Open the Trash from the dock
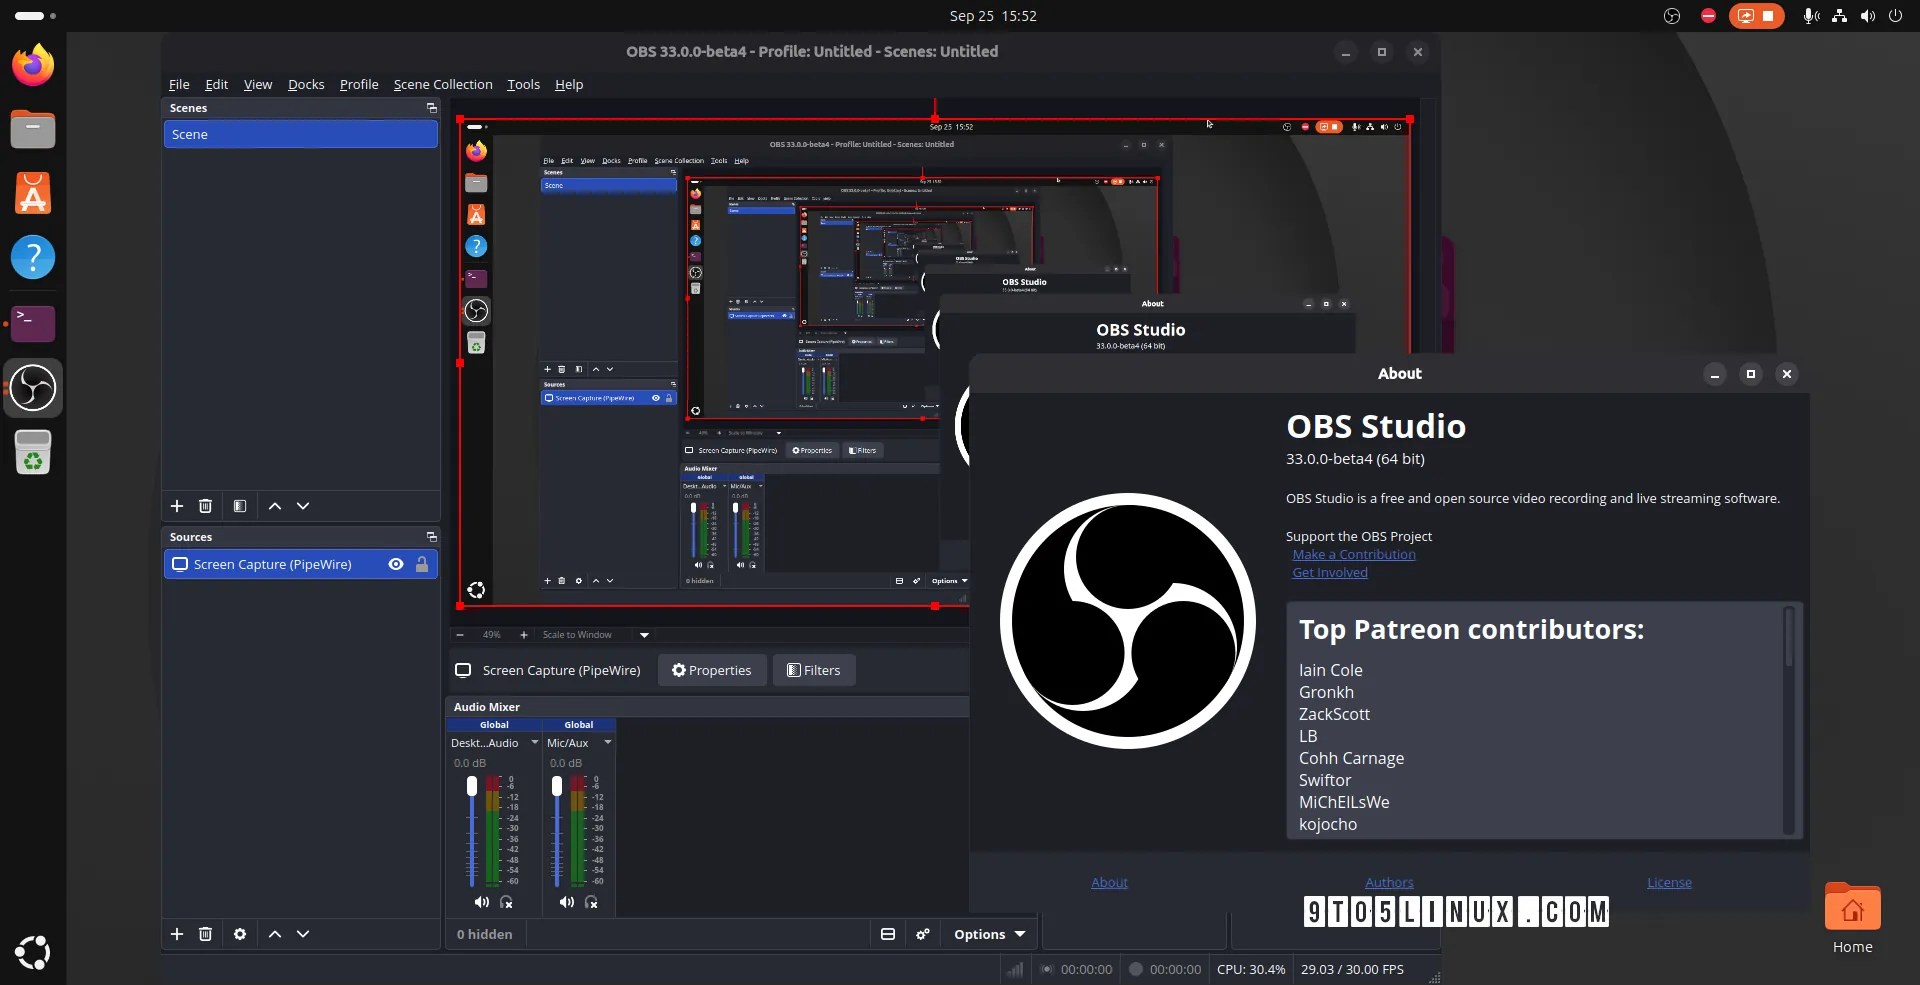 coord(33,452)
